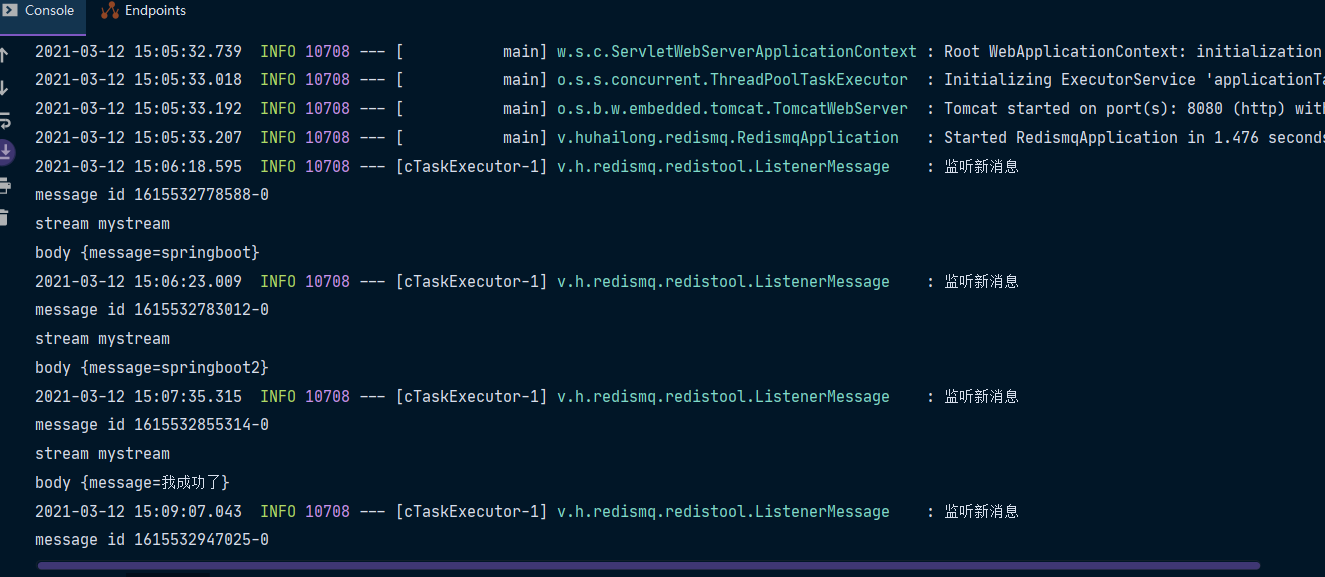Click the body {message=springboot} line

tap(147, 252)
